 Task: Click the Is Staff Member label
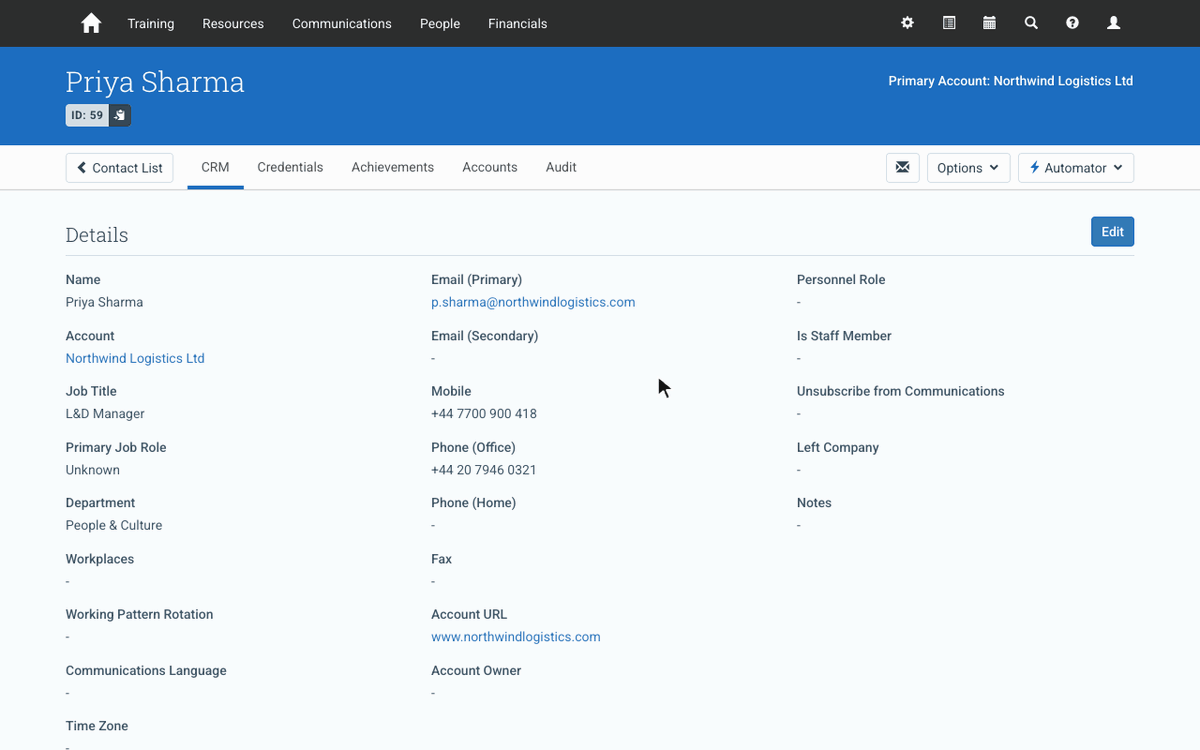[x=844, y=336]
